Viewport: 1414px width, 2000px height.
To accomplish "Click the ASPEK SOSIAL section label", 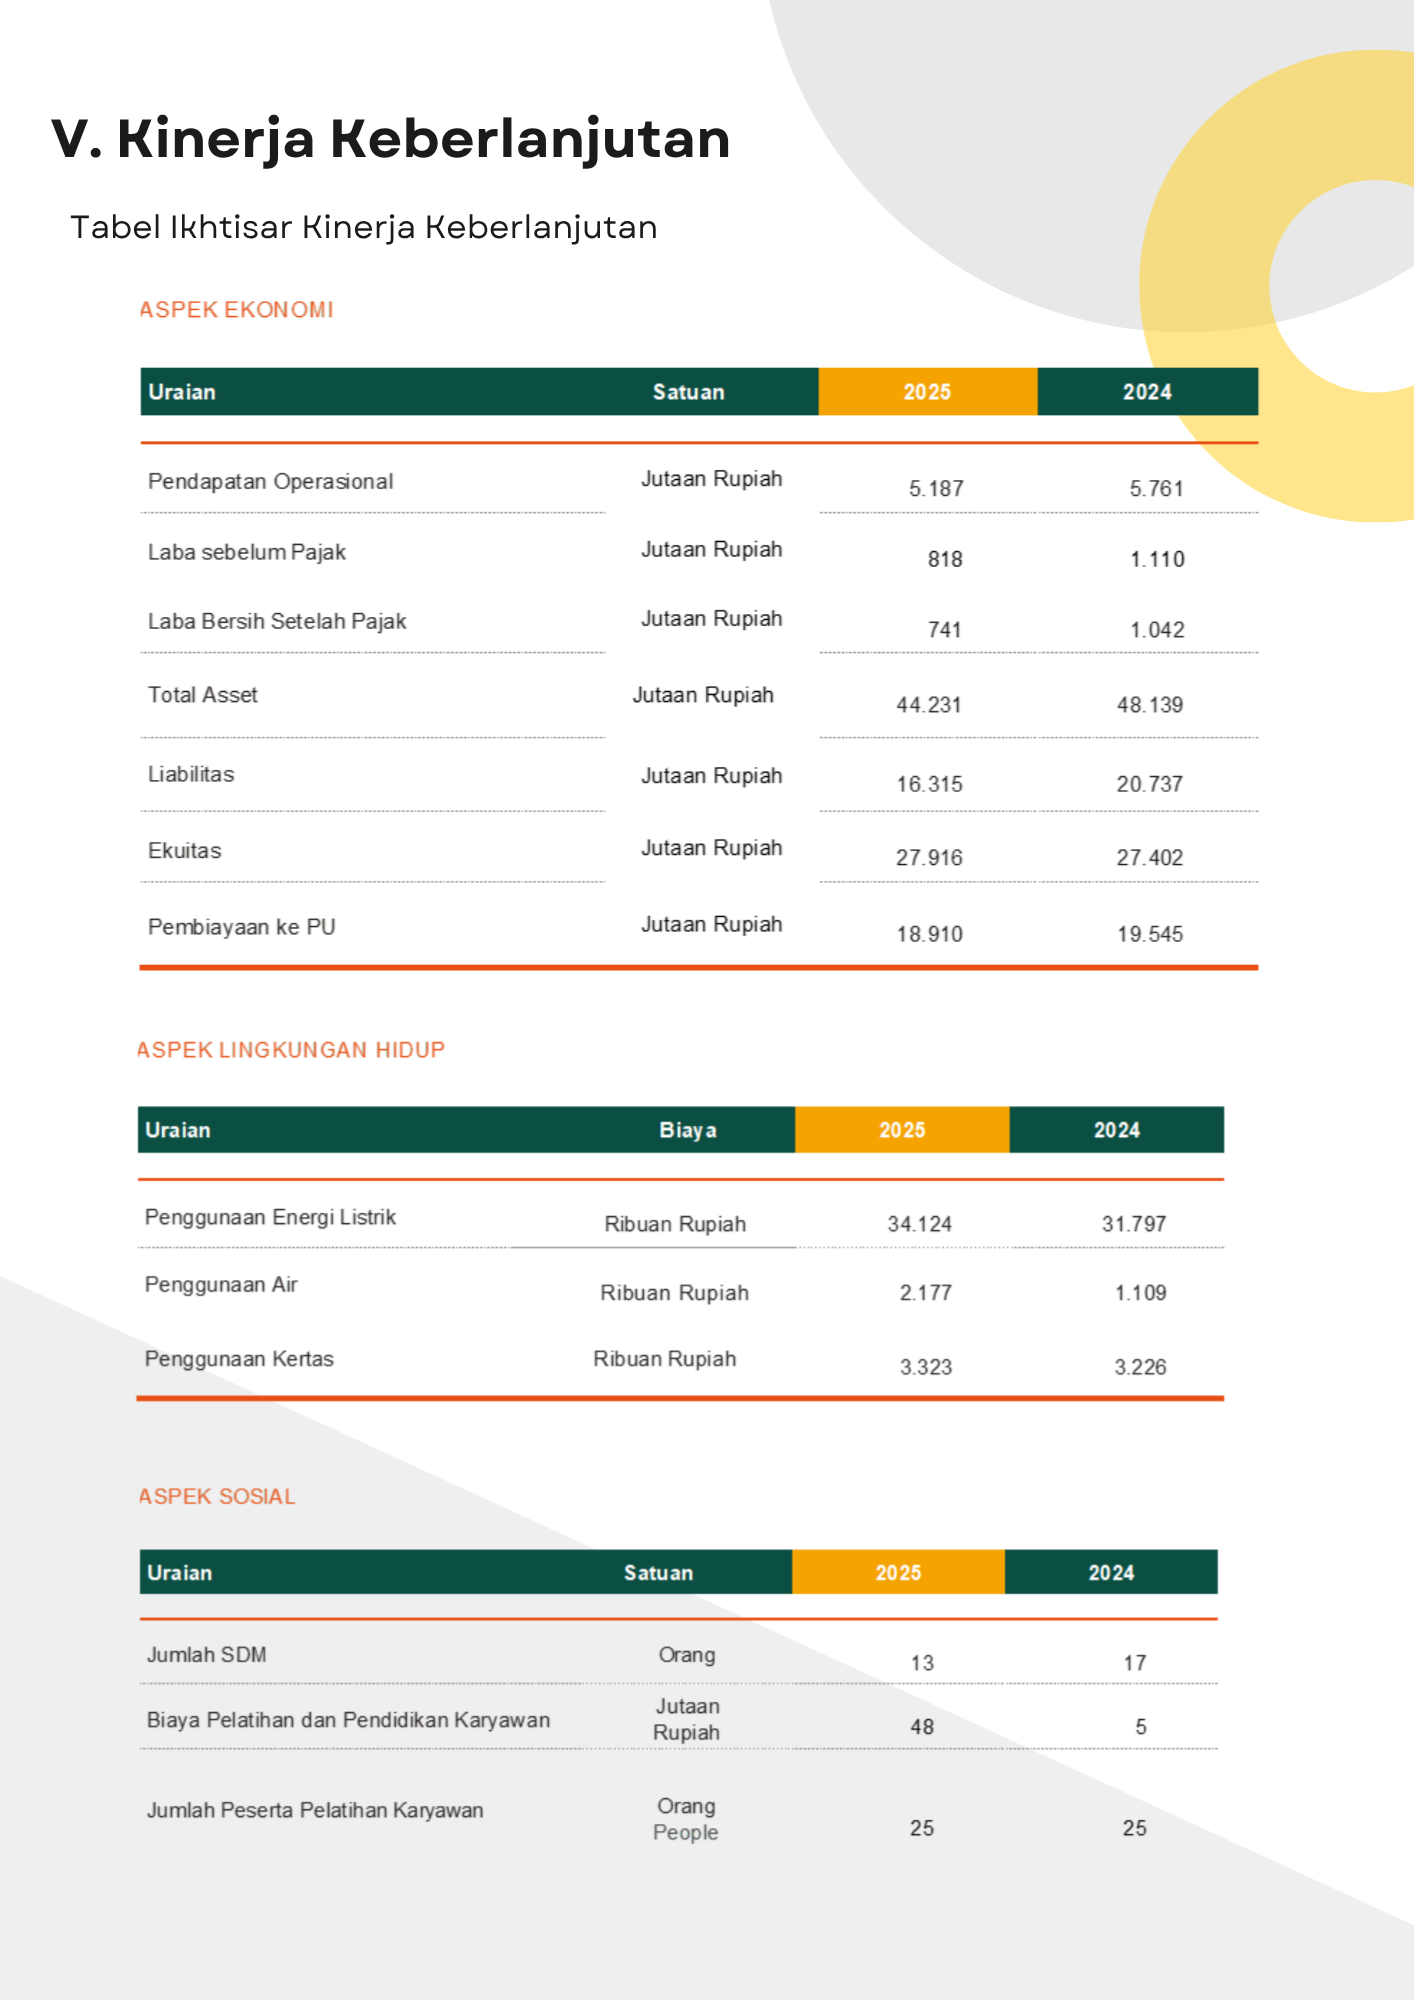I will (217, 1497).
